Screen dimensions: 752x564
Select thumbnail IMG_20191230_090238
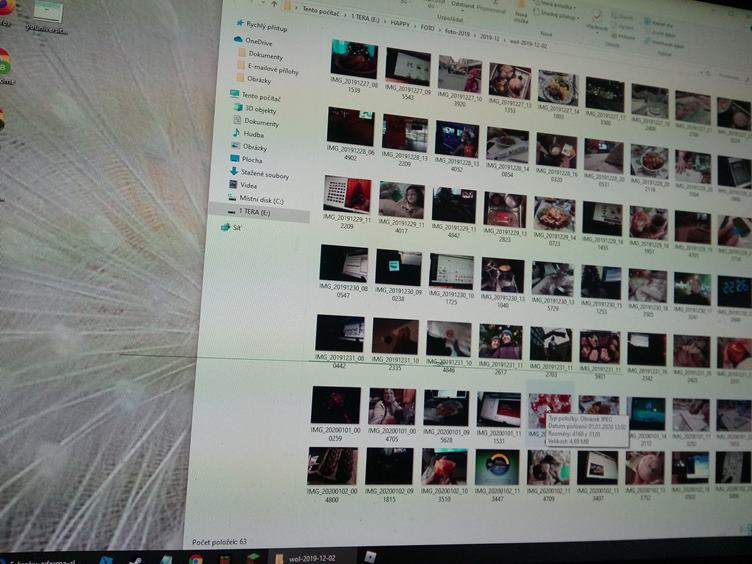398,275
